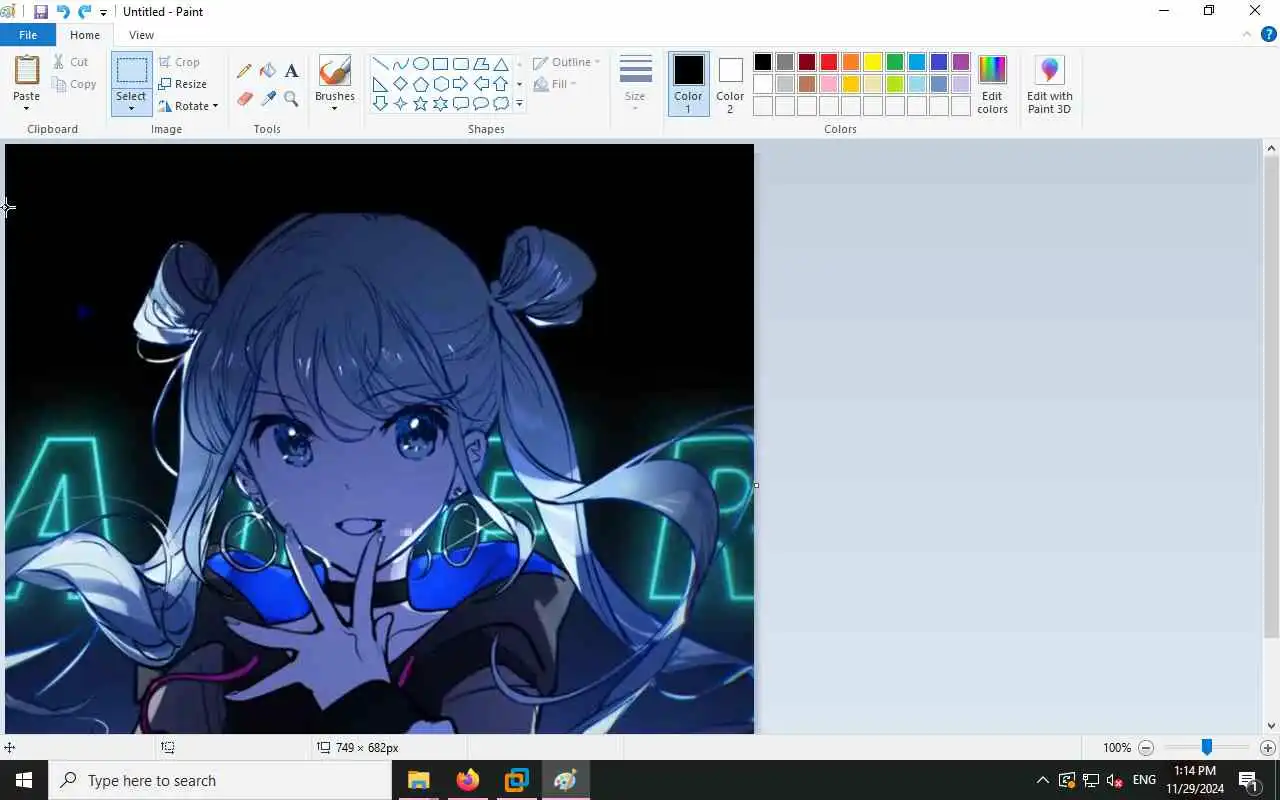Click the Brushes icon

click(334, 71)
